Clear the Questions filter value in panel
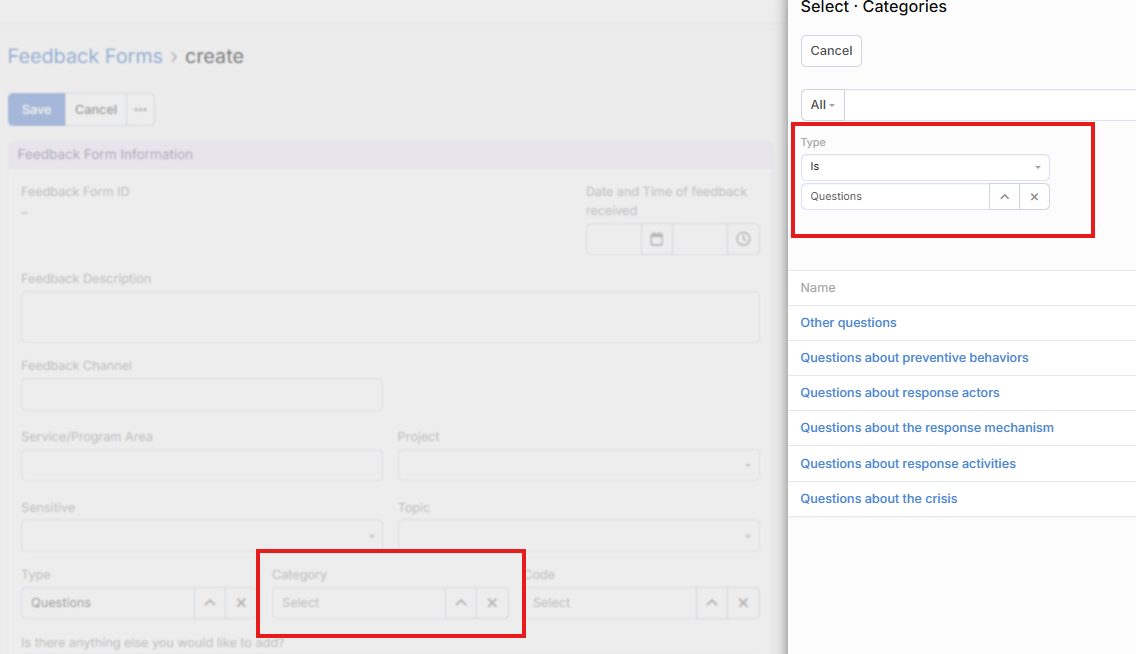The height and width of the screenshot is (654, 1136). (x=1034, y=197)
